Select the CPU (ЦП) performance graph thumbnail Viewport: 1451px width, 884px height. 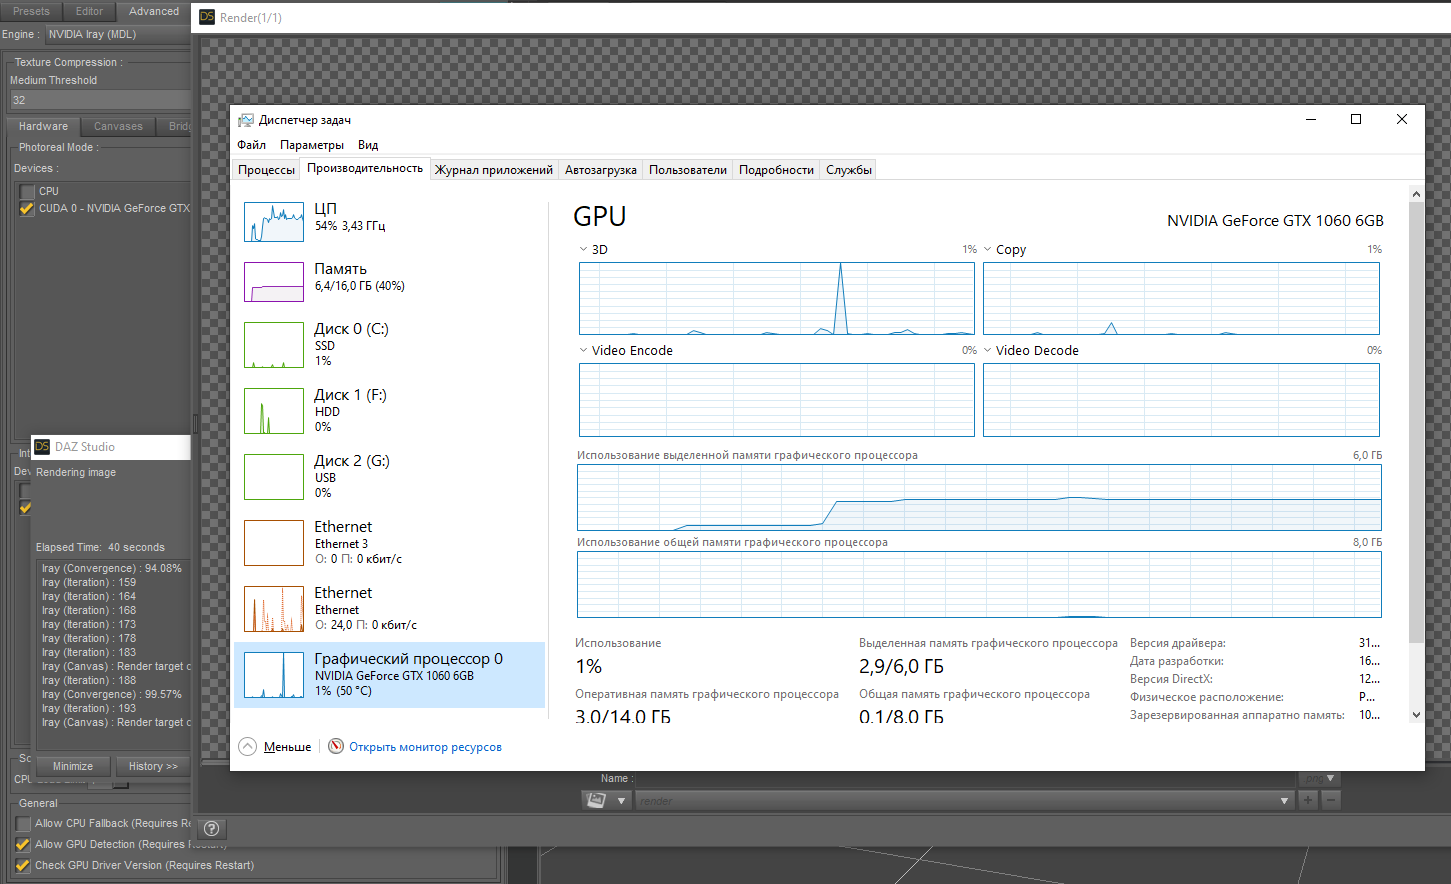click(274, 221)
